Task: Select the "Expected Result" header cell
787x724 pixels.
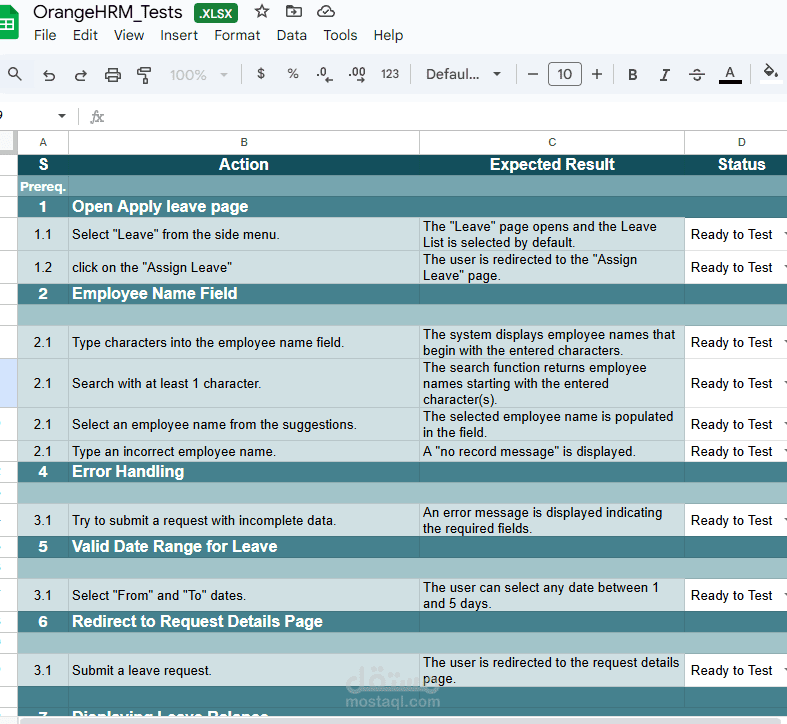Action: tap(552, 164)
